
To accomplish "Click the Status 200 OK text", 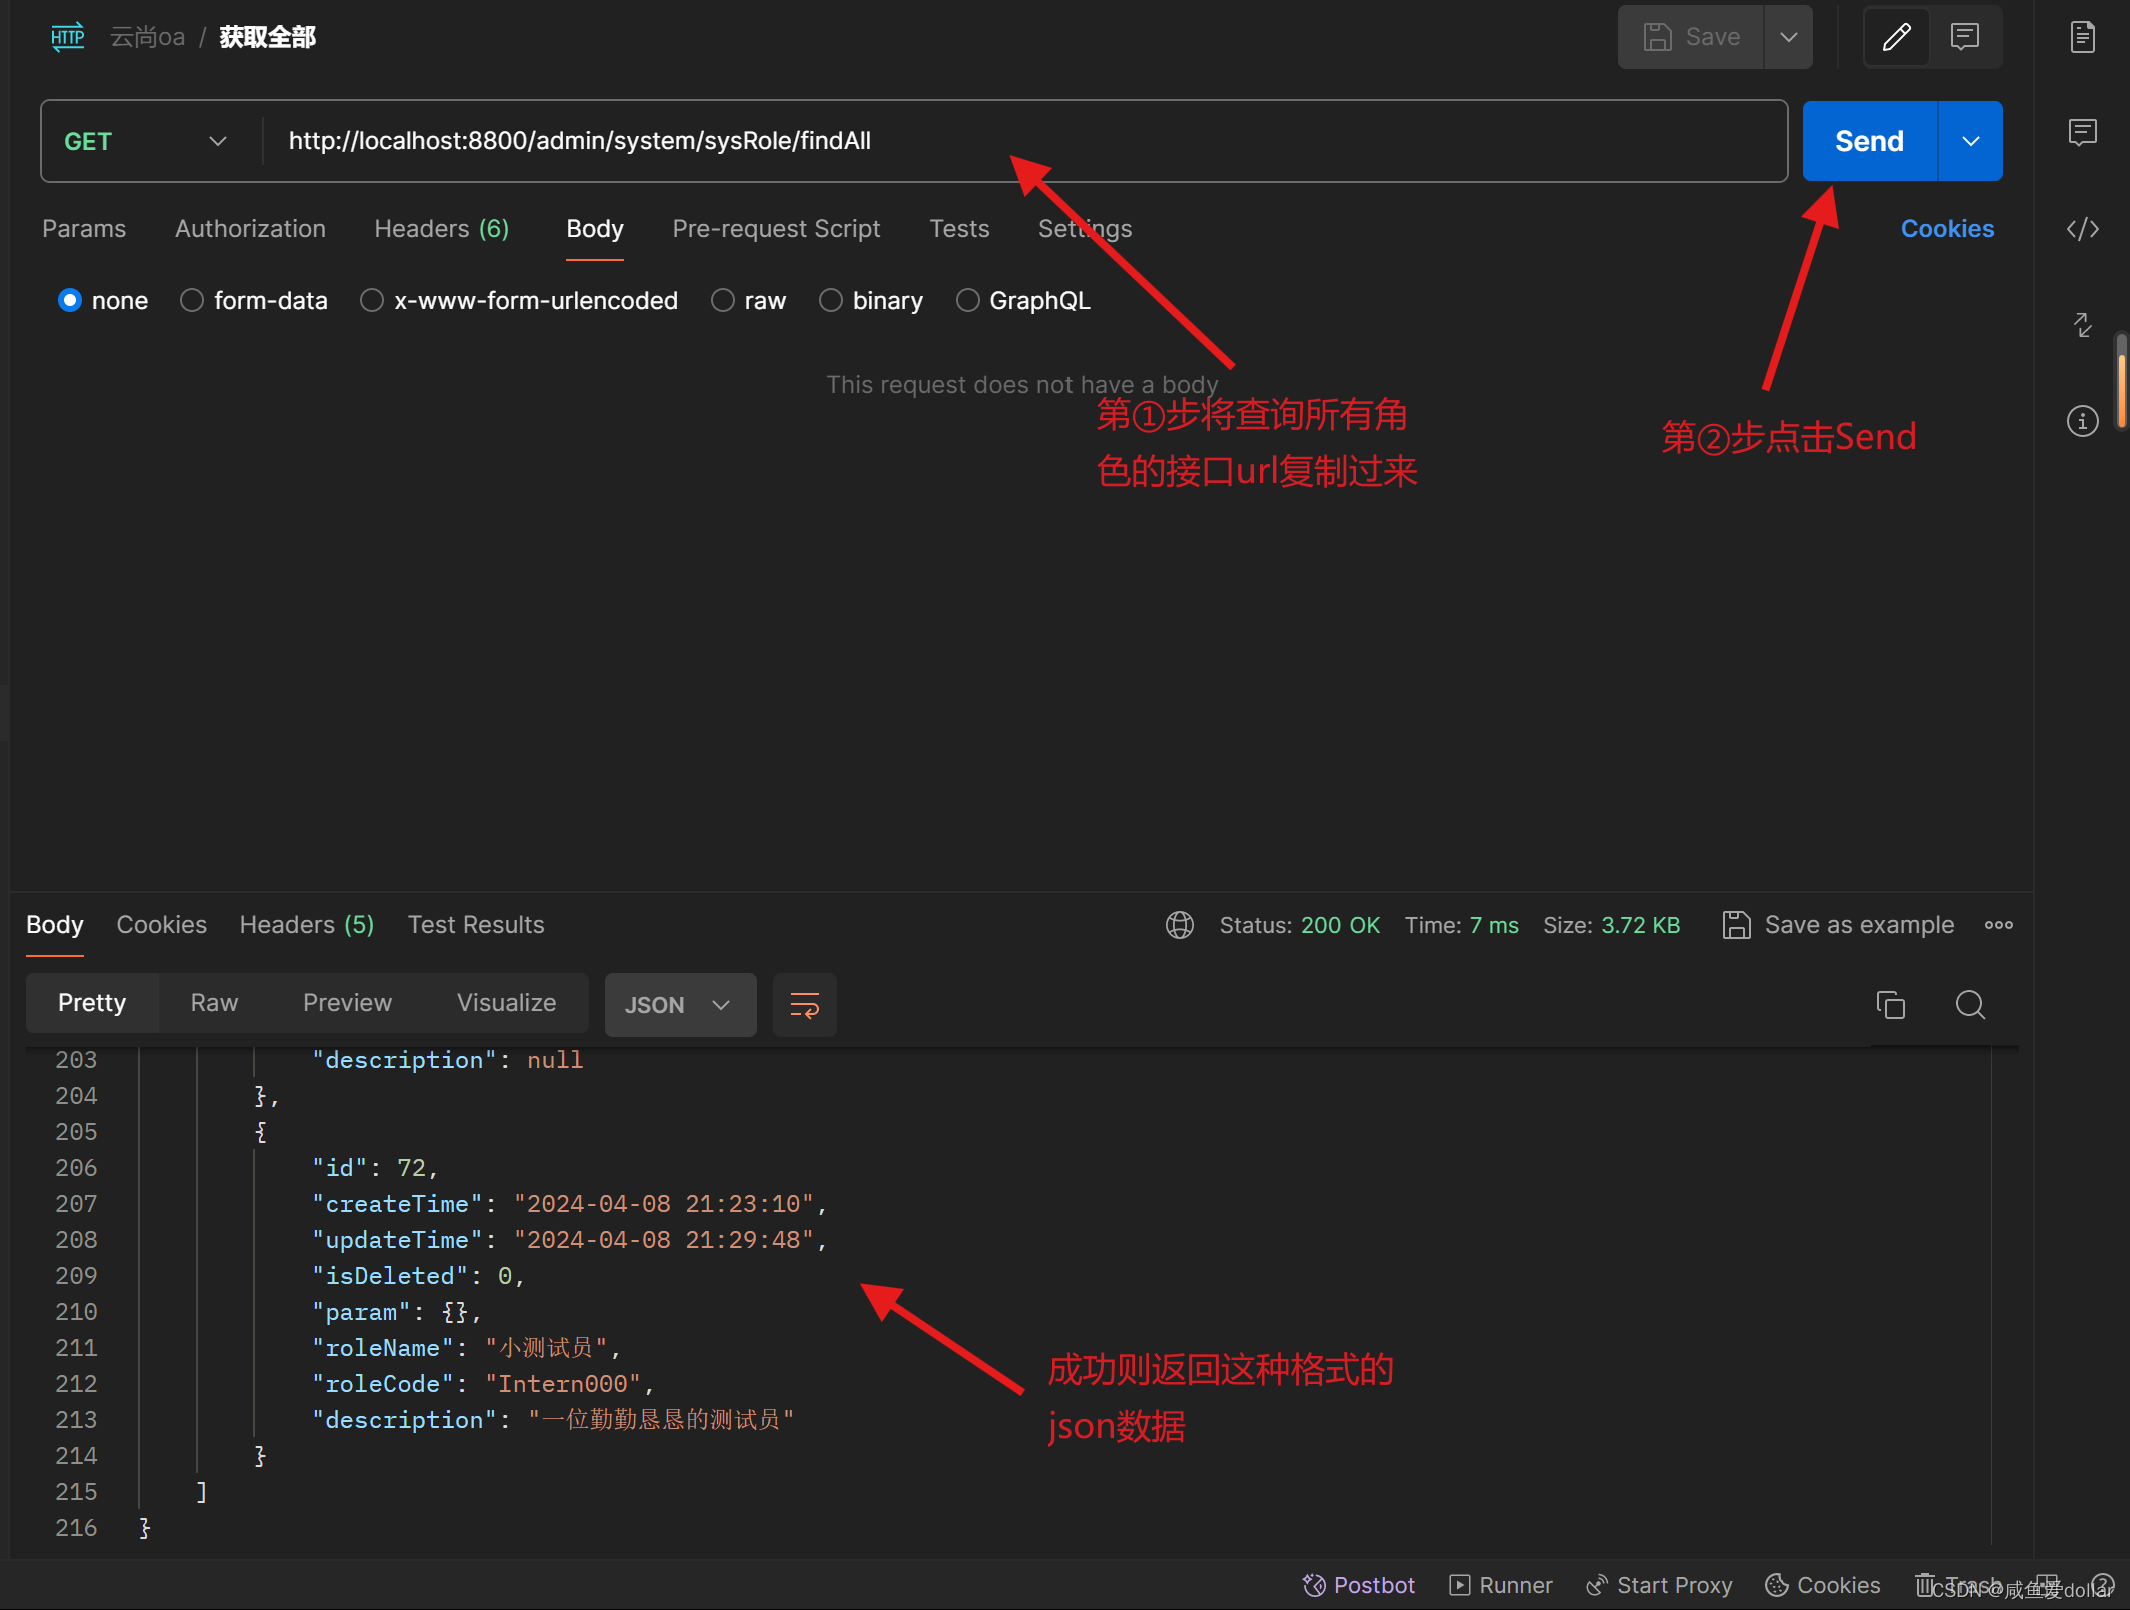I will pos(1300,925).
